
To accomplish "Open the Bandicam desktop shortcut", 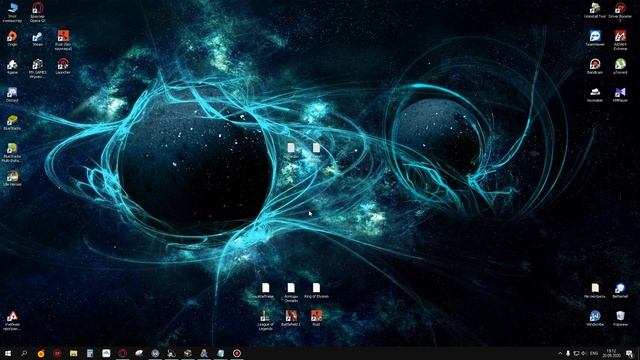I will (595, 66).
